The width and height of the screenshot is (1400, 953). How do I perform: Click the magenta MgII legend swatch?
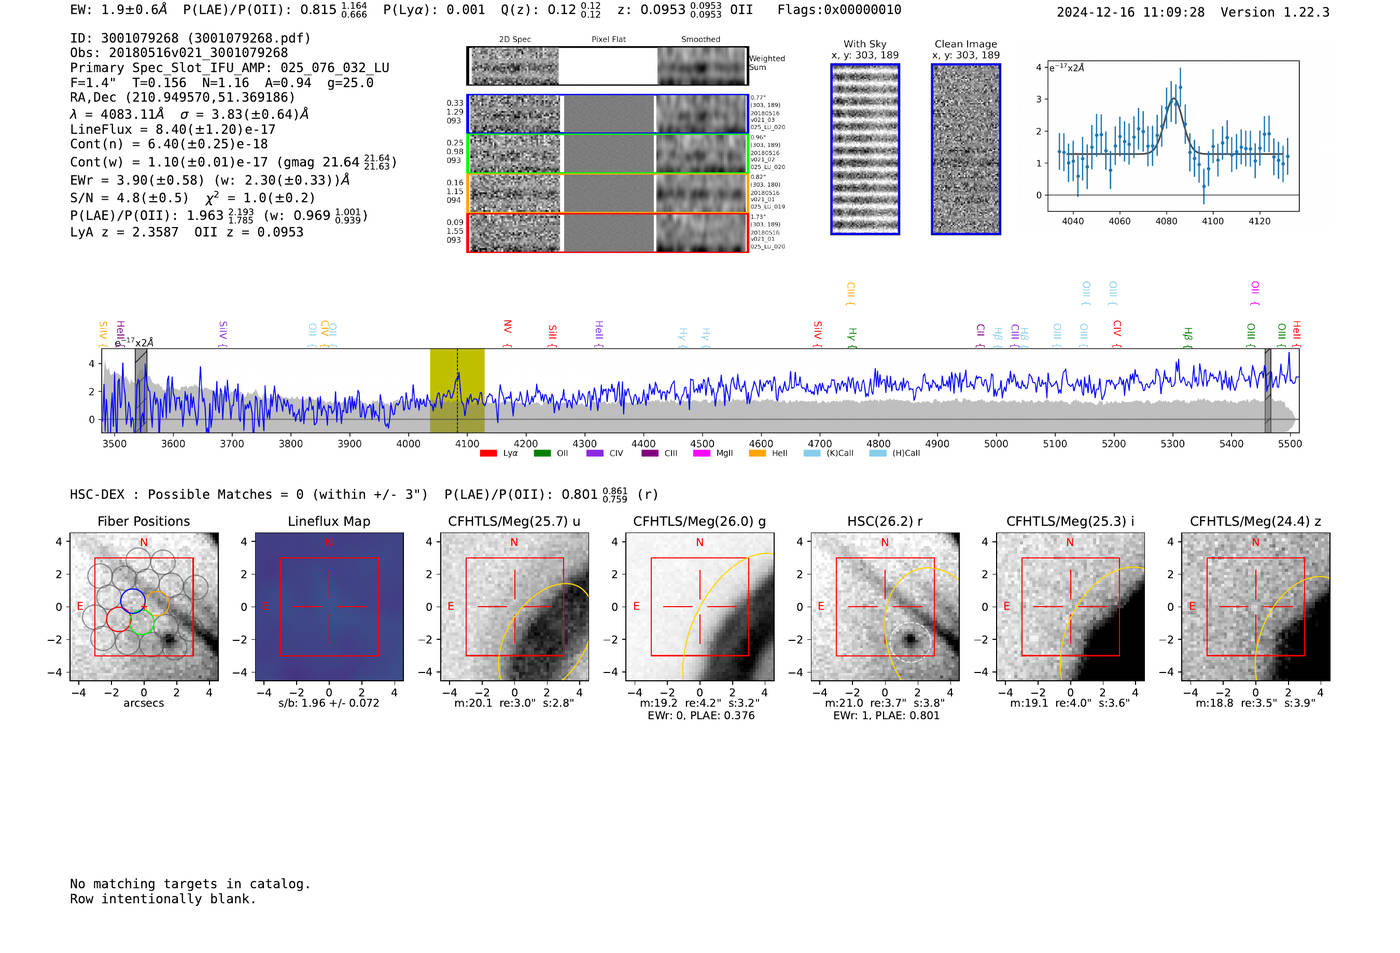[x=701, y=453]
